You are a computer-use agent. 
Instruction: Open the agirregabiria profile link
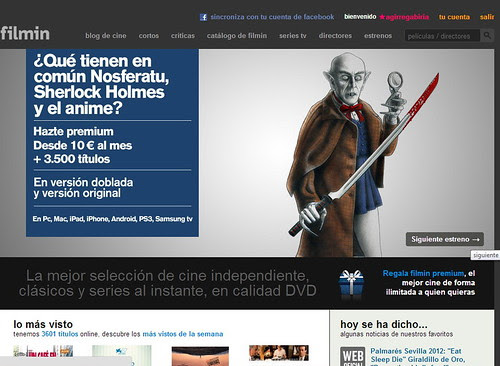[407, 17]
